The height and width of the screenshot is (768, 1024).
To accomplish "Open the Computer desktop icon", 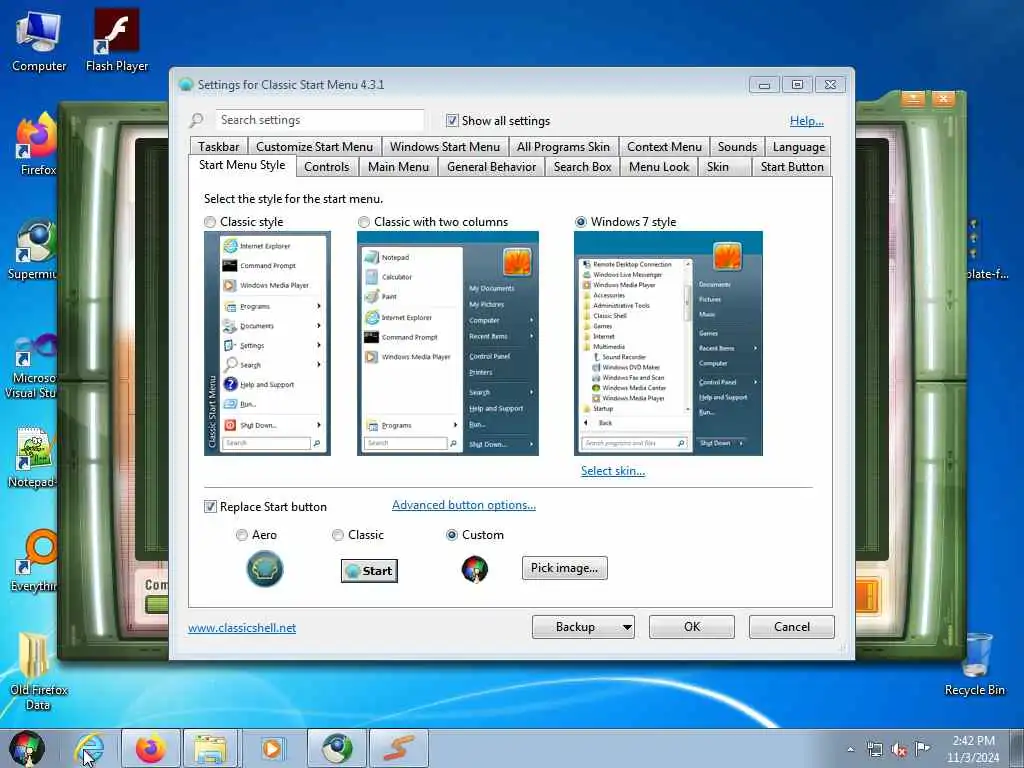I will tap(39, 40).
